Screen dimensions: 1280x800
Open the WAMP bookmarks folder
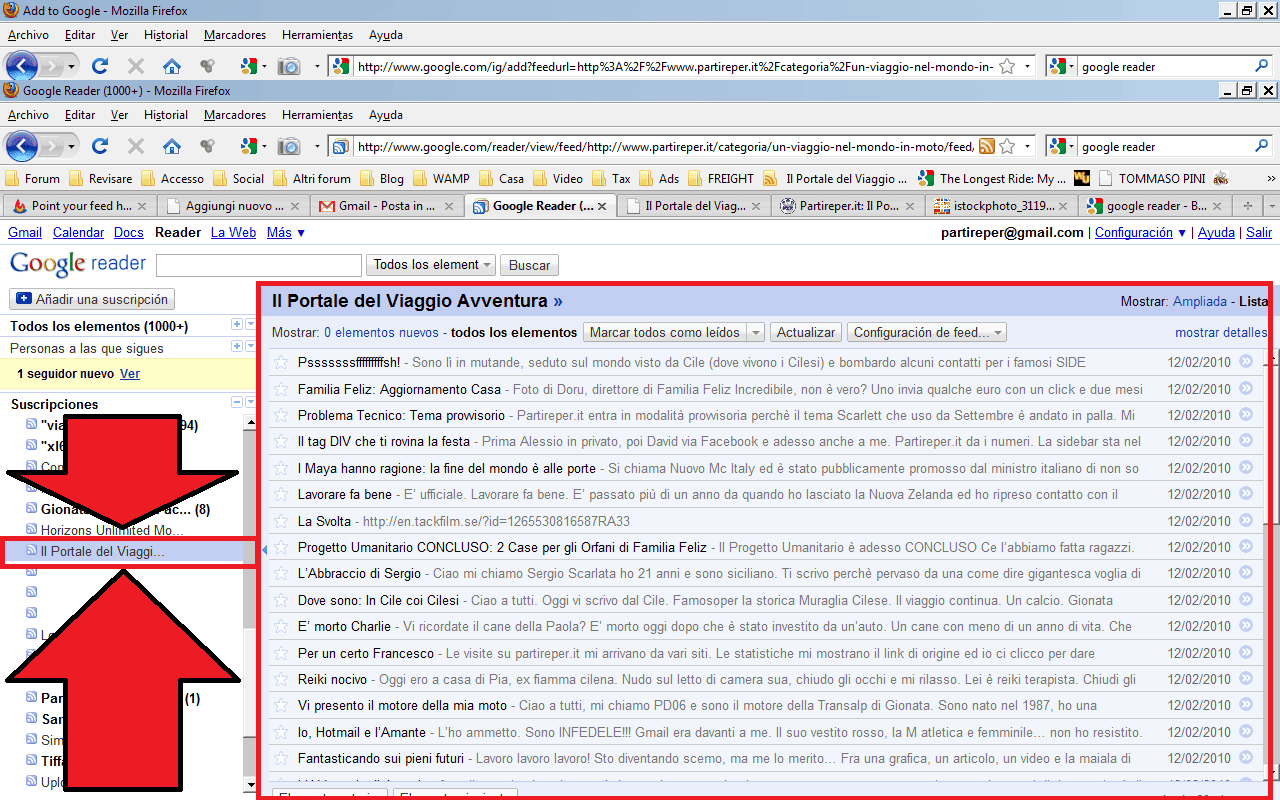(x=444, y=179)
